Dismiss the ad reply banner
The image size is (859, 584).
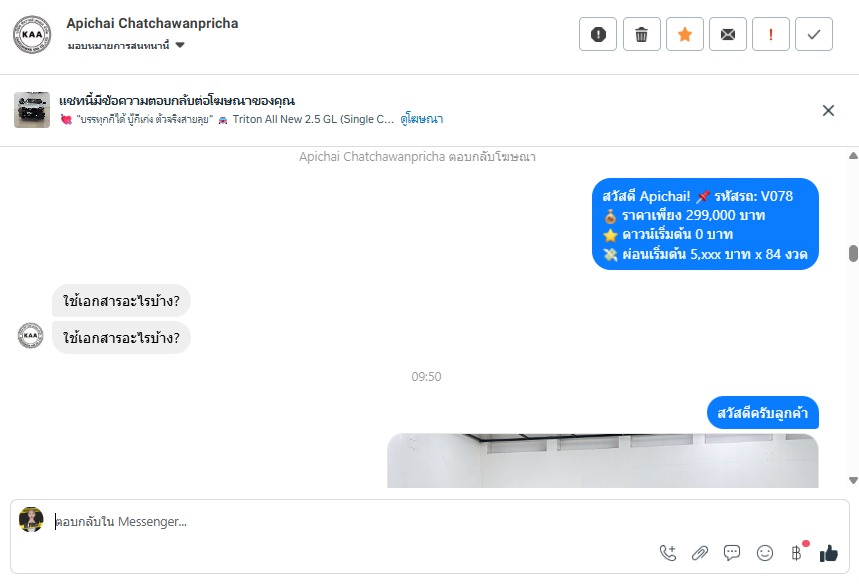tap(828, 111)
